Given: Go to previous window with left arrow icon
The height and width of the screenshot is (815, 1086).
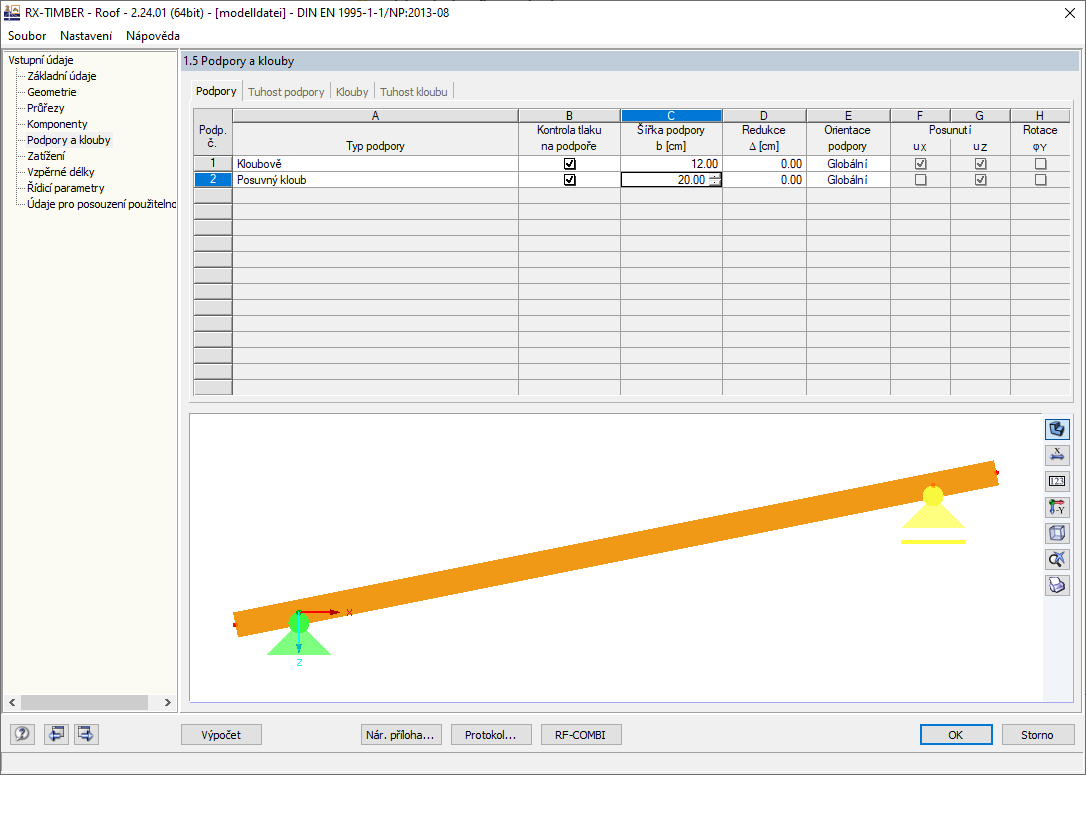Looking at the screenshot, I should (x=56, y=734).
